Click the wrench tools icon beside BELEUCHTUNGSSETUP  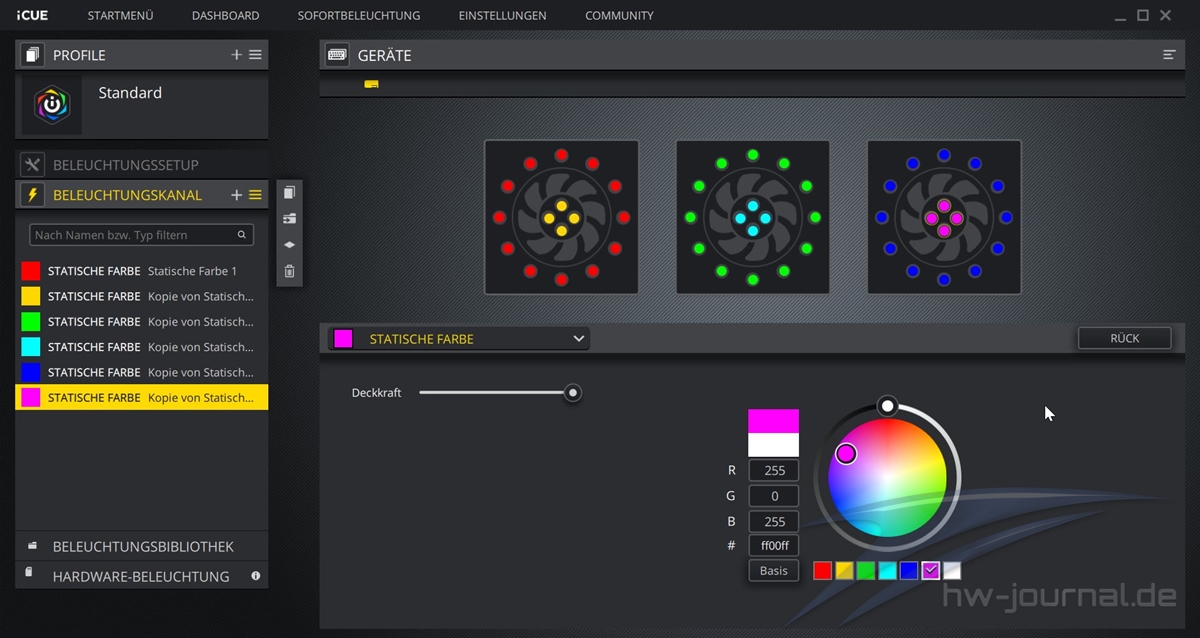32,165
